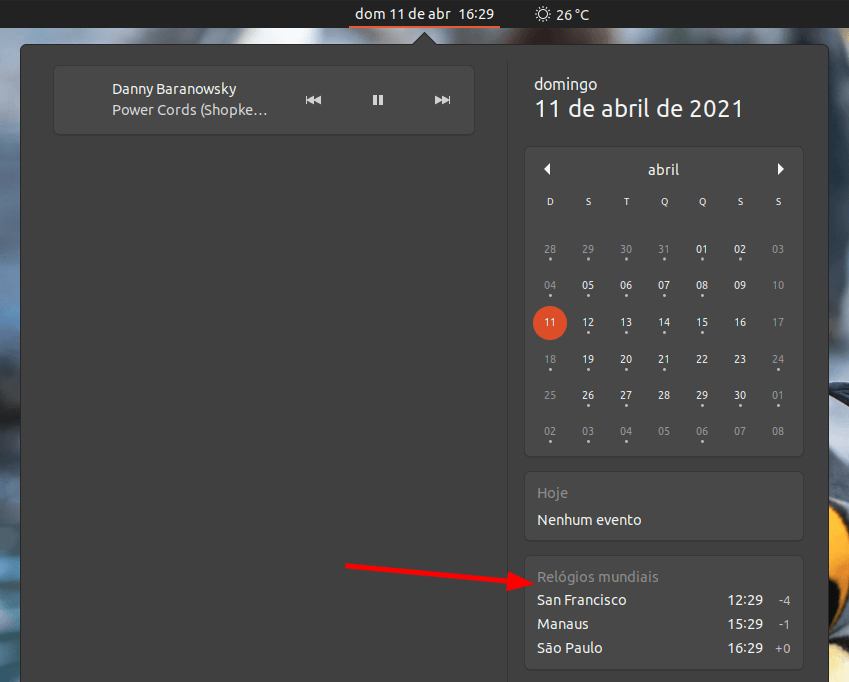Click the weather sun icon in top bar
849x682 pixels.
pos(542,14)
